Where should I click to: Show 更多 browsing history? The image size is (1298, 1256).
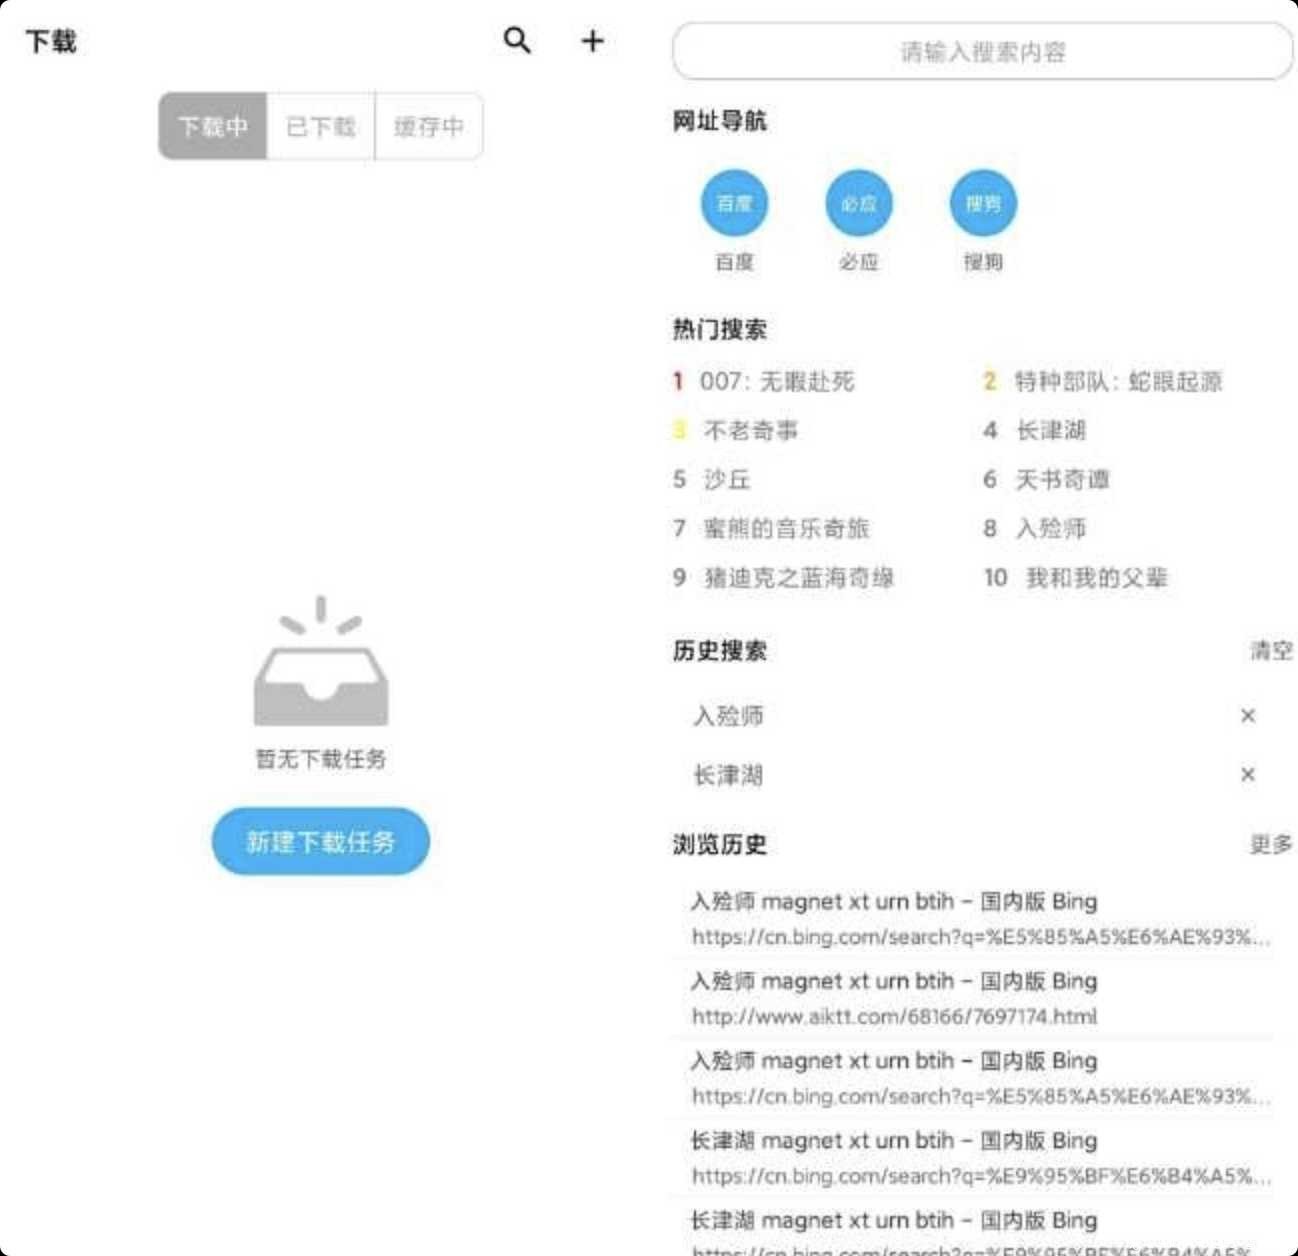pos(1271,844)
